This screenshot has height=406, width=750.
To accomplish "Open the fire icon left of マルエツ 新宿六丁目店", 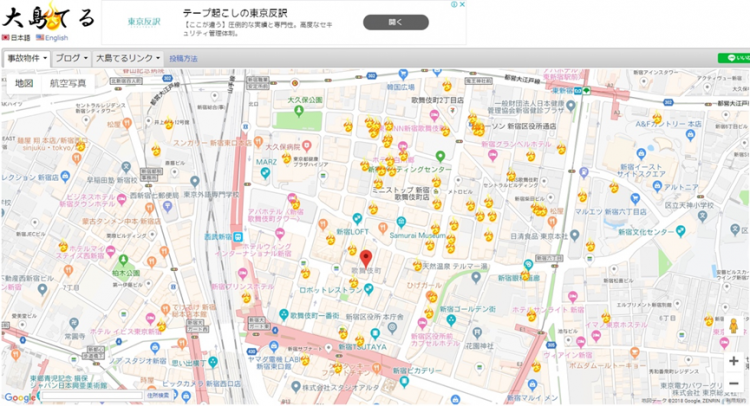I will 582,195.
